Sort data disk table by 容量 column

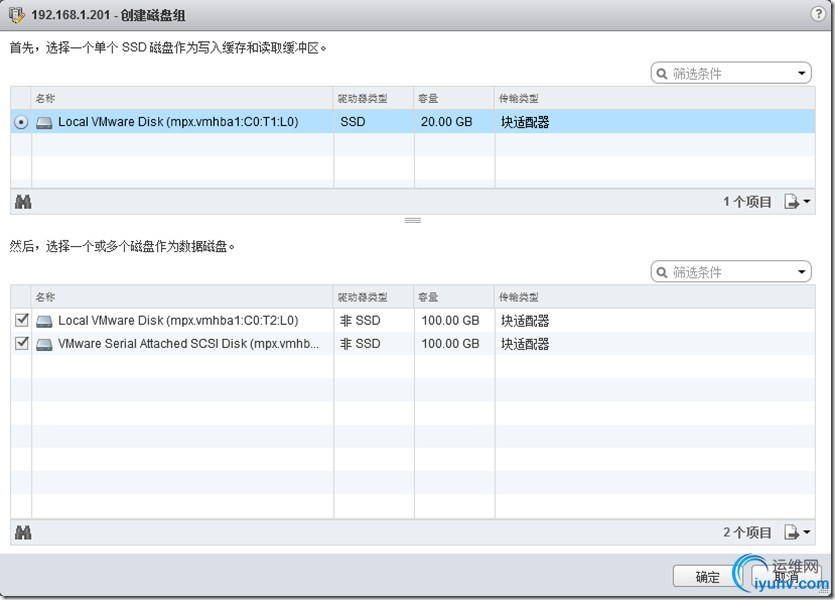pos(454,297)
